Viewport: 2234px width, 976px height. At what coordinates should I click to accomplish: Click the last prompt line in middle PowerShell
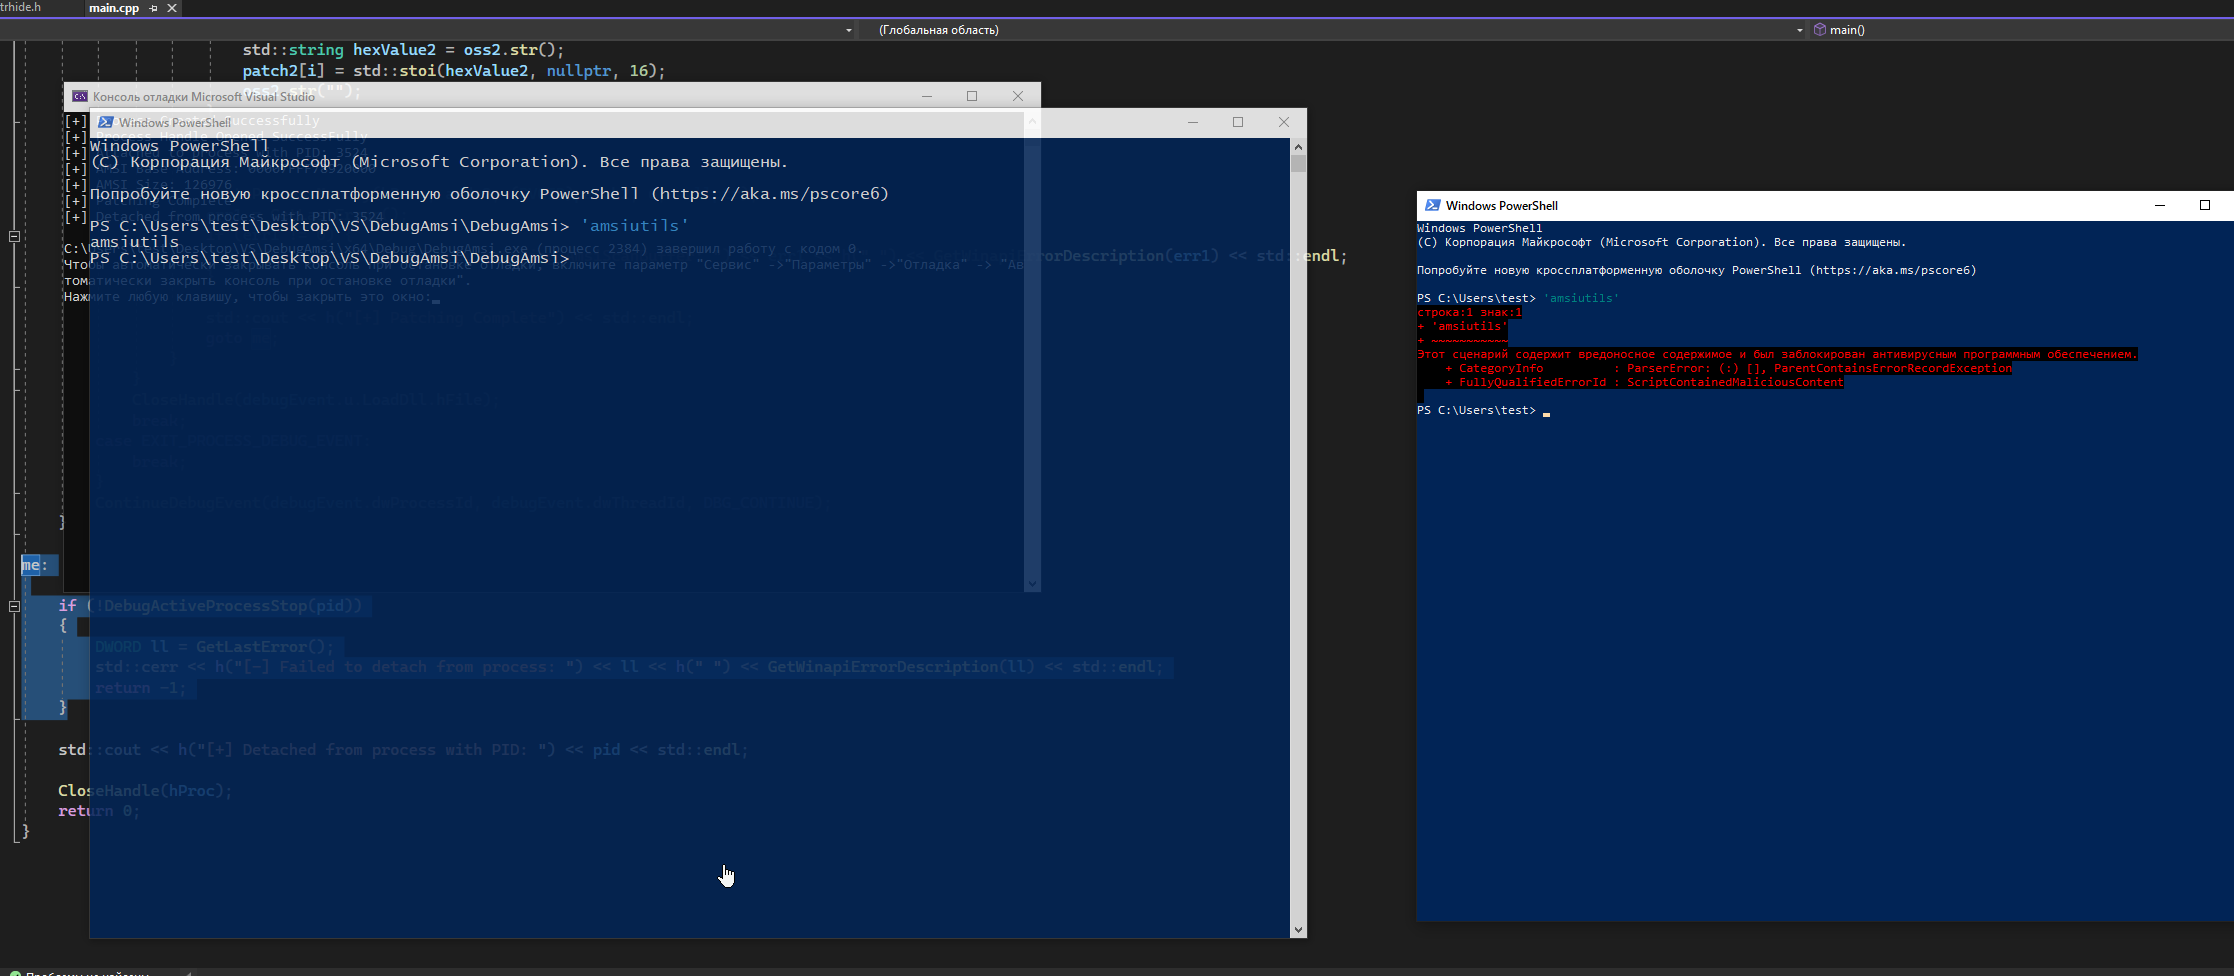pos(329,258)
